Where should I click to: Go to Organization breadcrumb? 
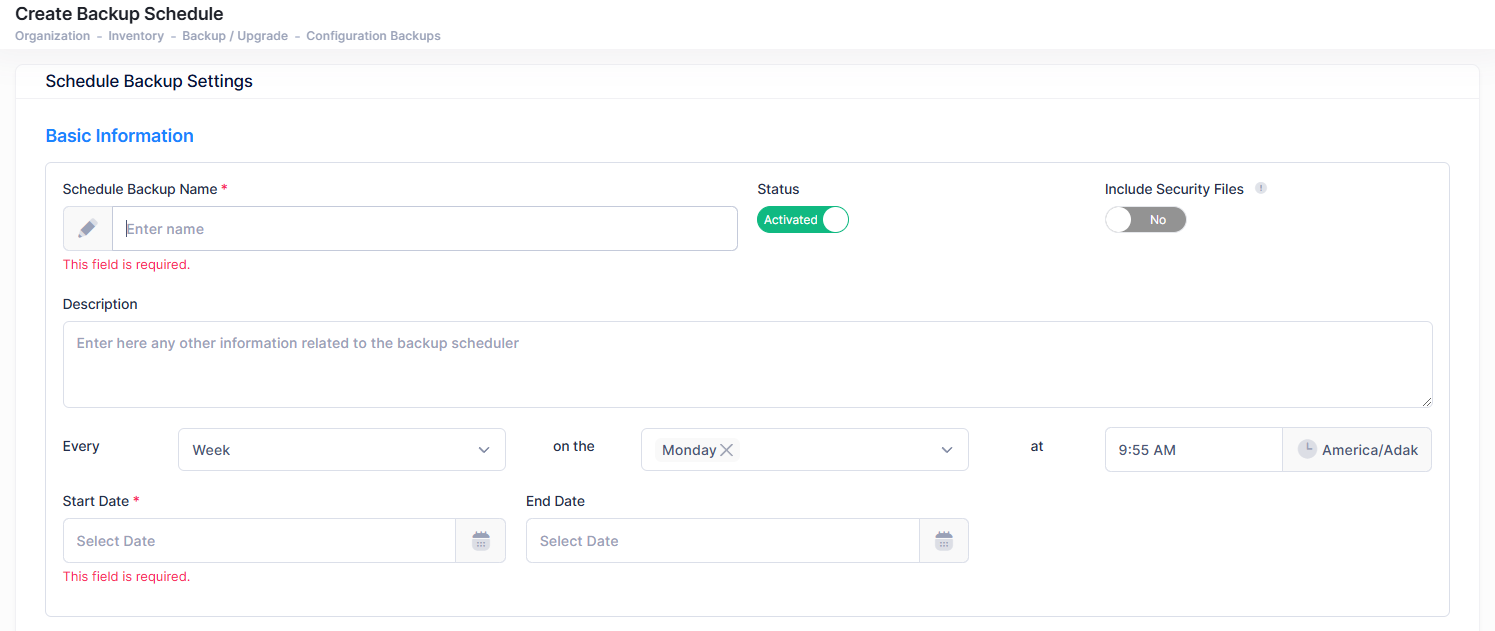(52, 36)
